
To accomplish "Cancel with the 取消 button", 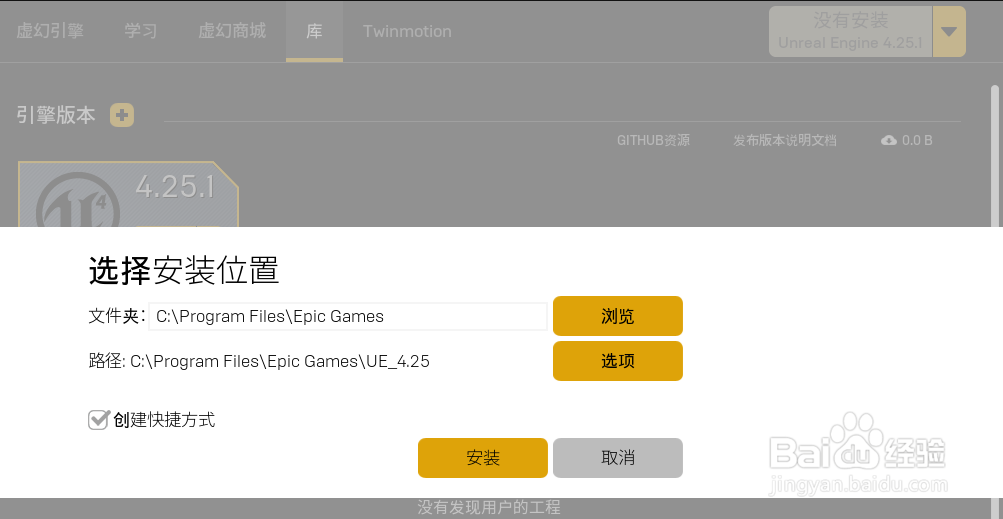I will pyautogui.click(x=617, y=458).
